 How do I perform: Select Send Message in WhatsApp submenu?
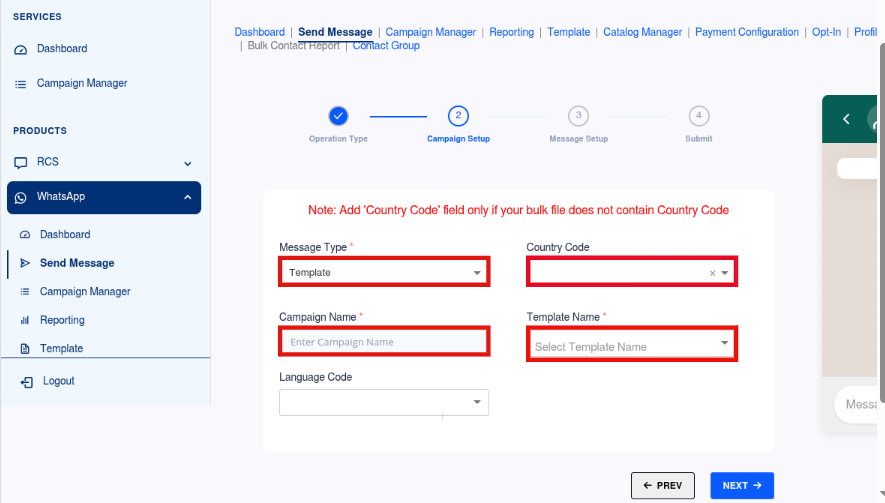point(77,263)
